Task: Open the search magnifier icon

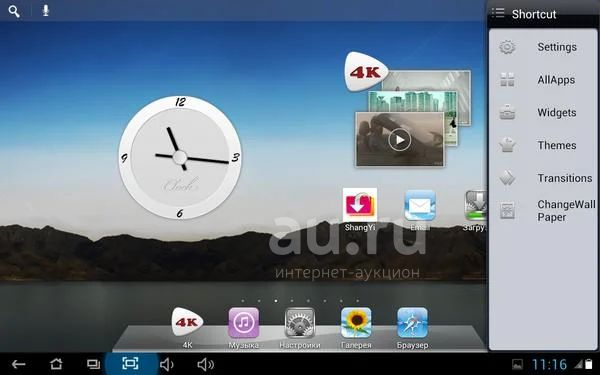Action: click(14, 11)
